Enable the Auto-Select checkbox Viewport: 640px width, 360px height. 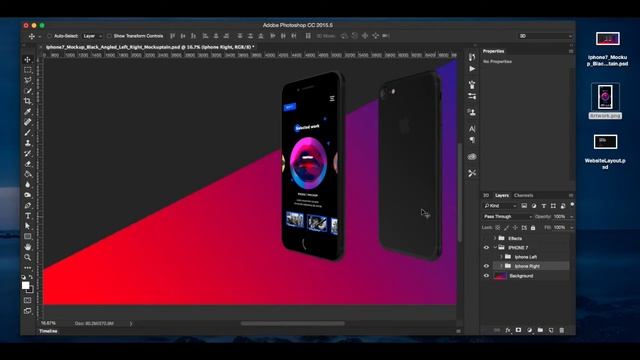[50, 36]
